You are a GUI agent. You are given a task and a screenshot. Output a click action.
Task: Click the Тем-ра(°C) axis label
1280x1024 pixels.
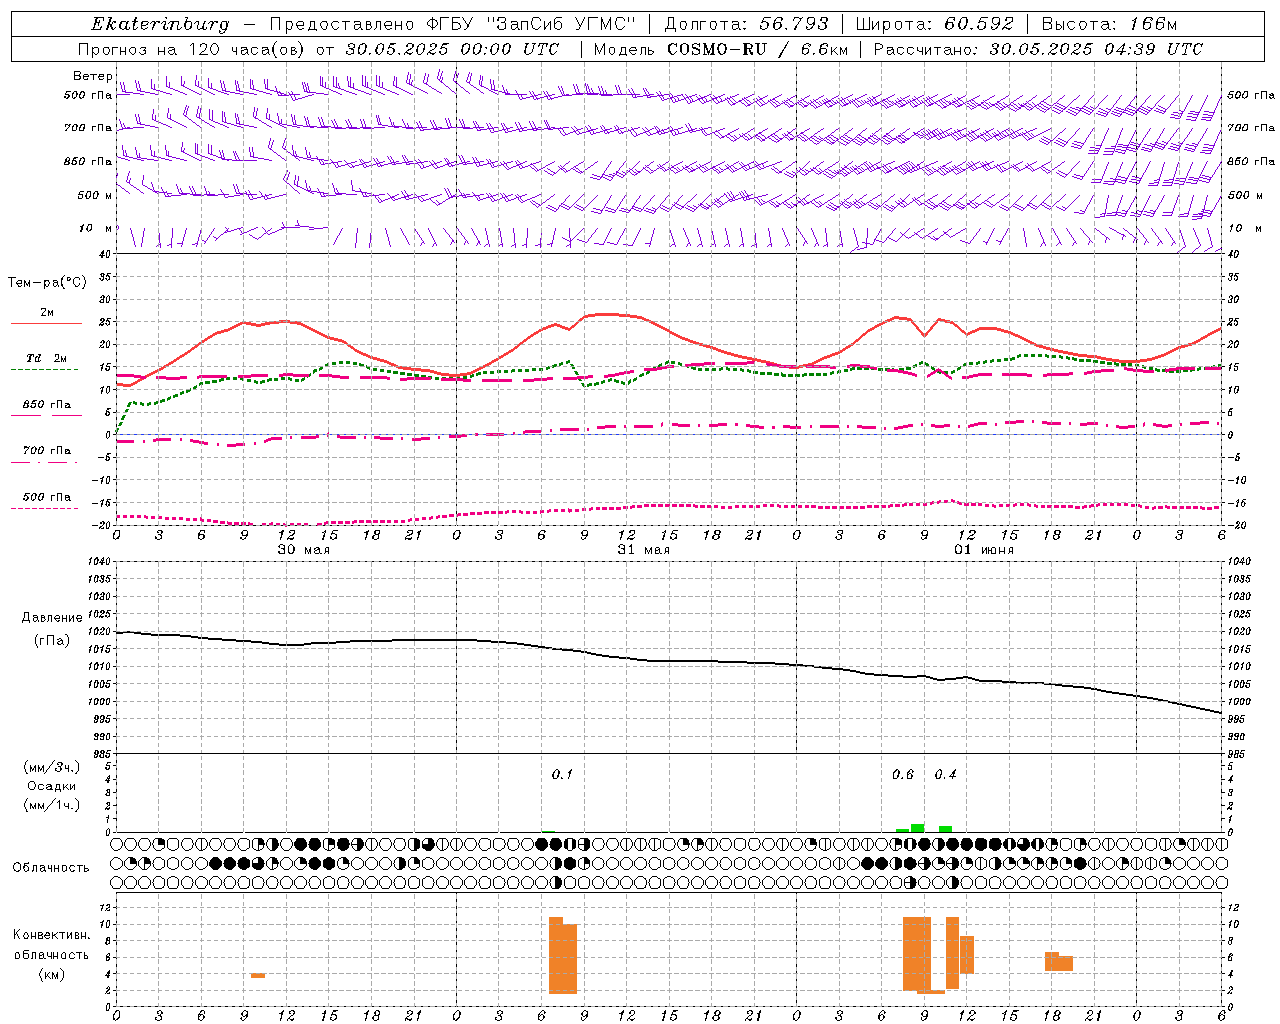tap(47, 283)
